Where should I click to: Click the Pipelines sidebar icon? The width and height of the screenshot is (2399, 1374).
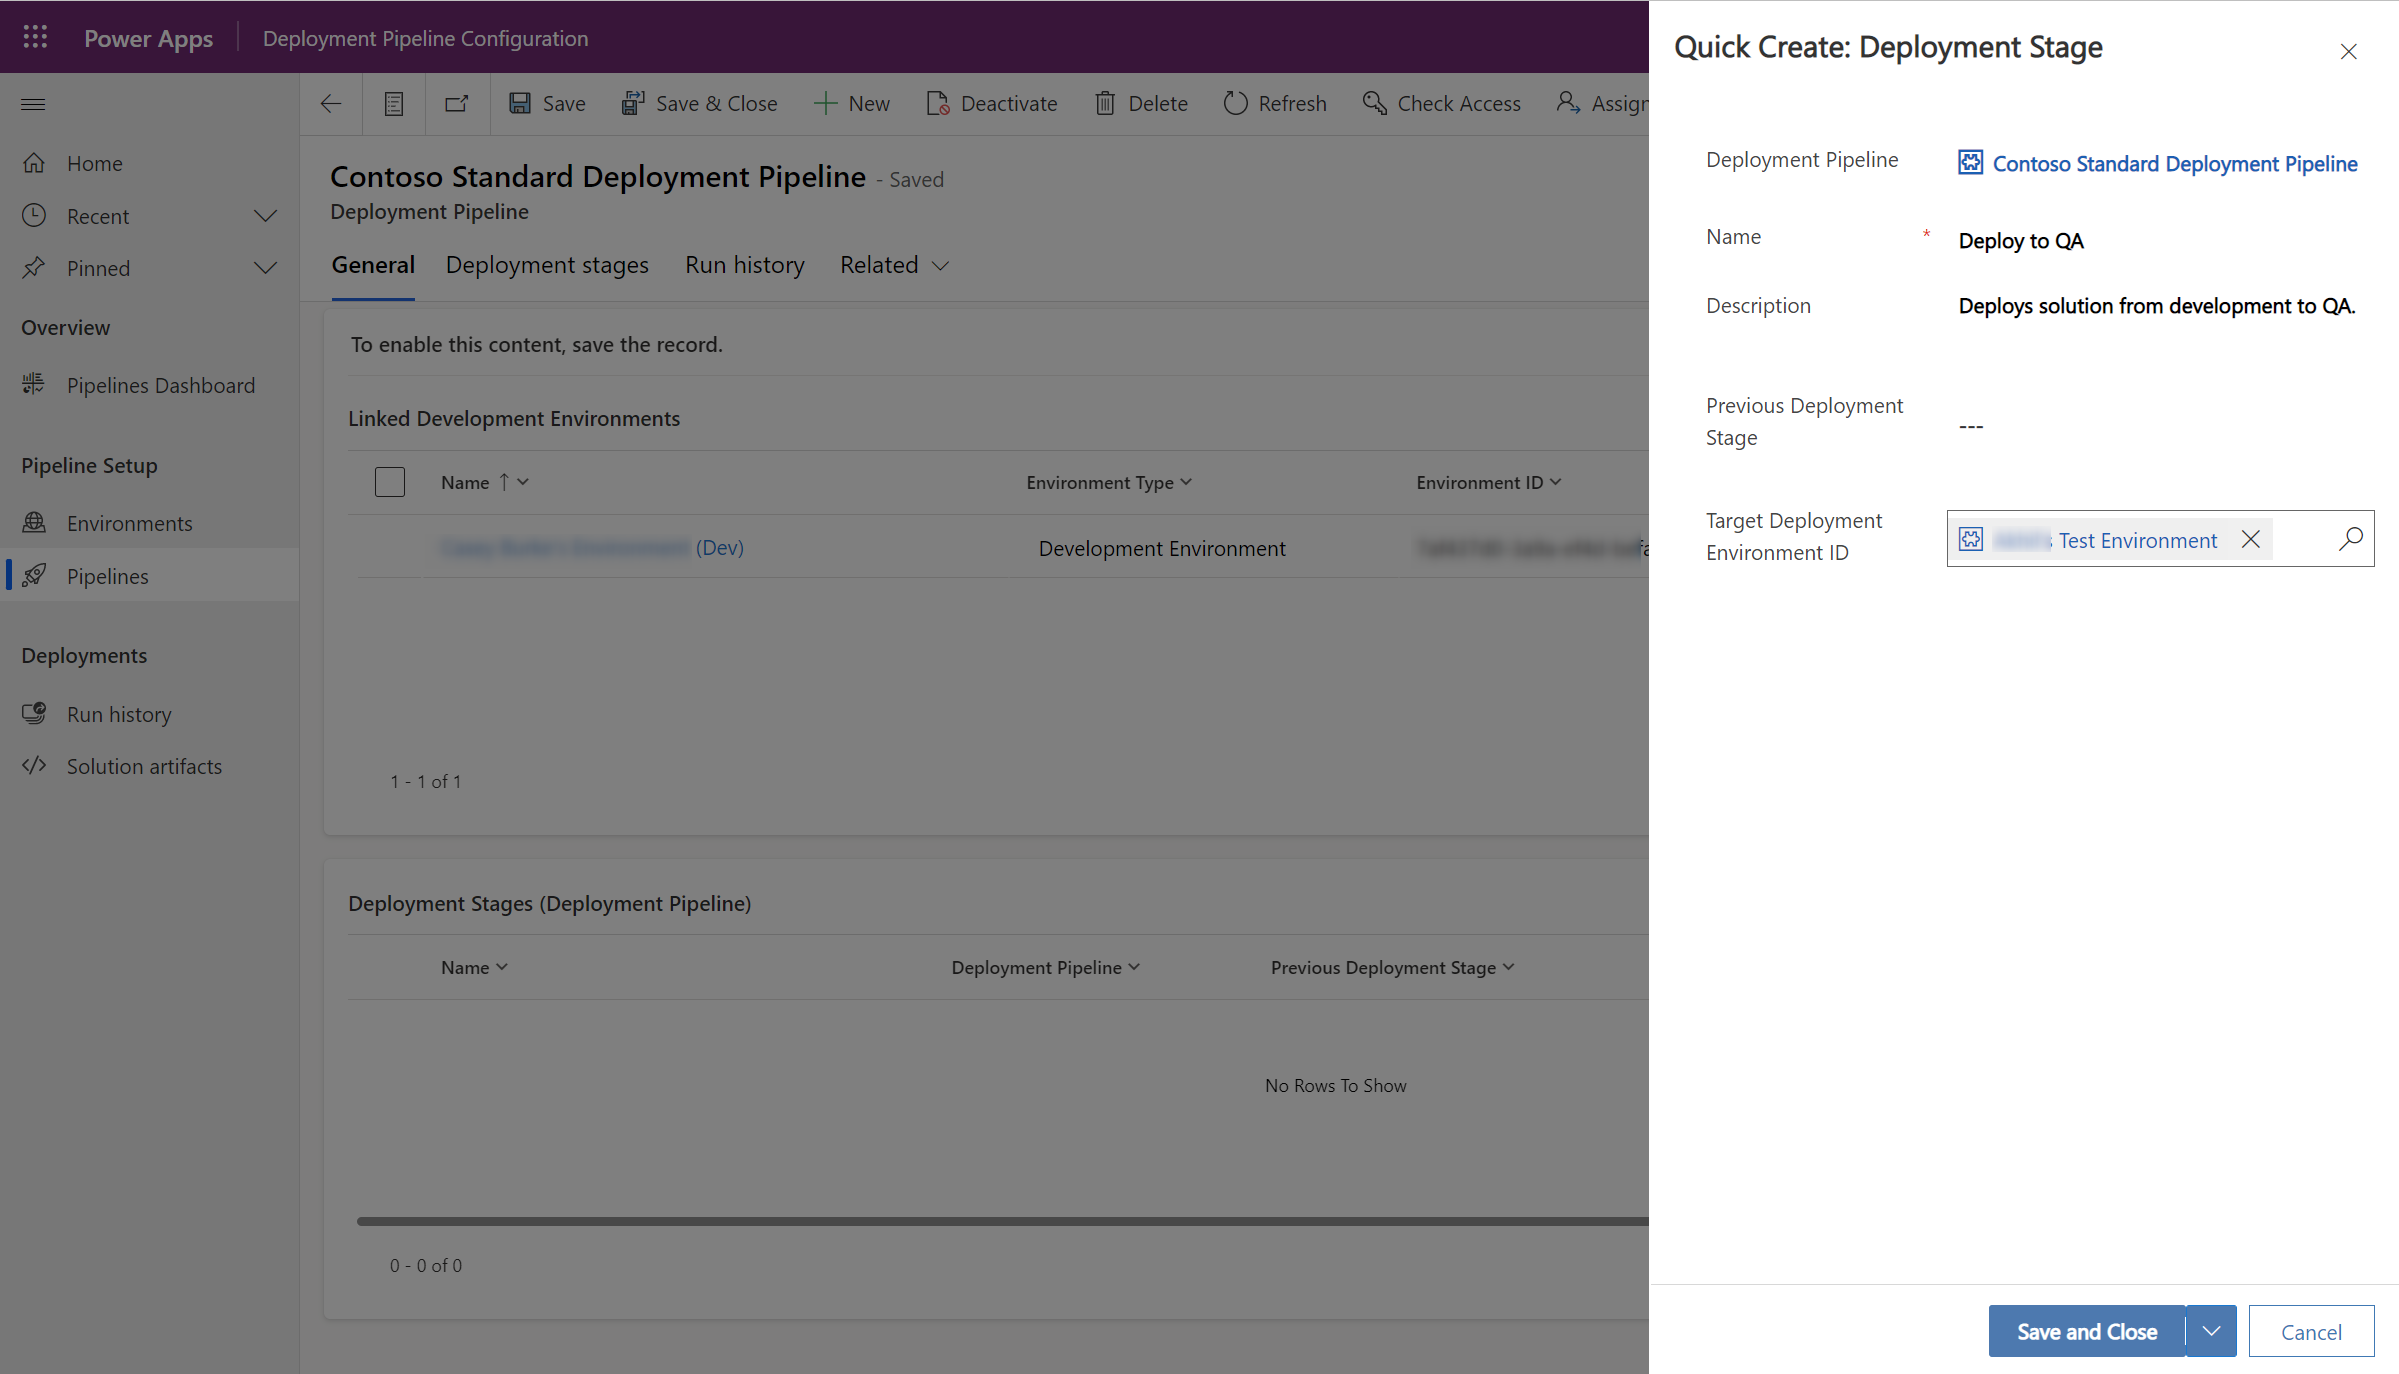(x=36, y=575)
